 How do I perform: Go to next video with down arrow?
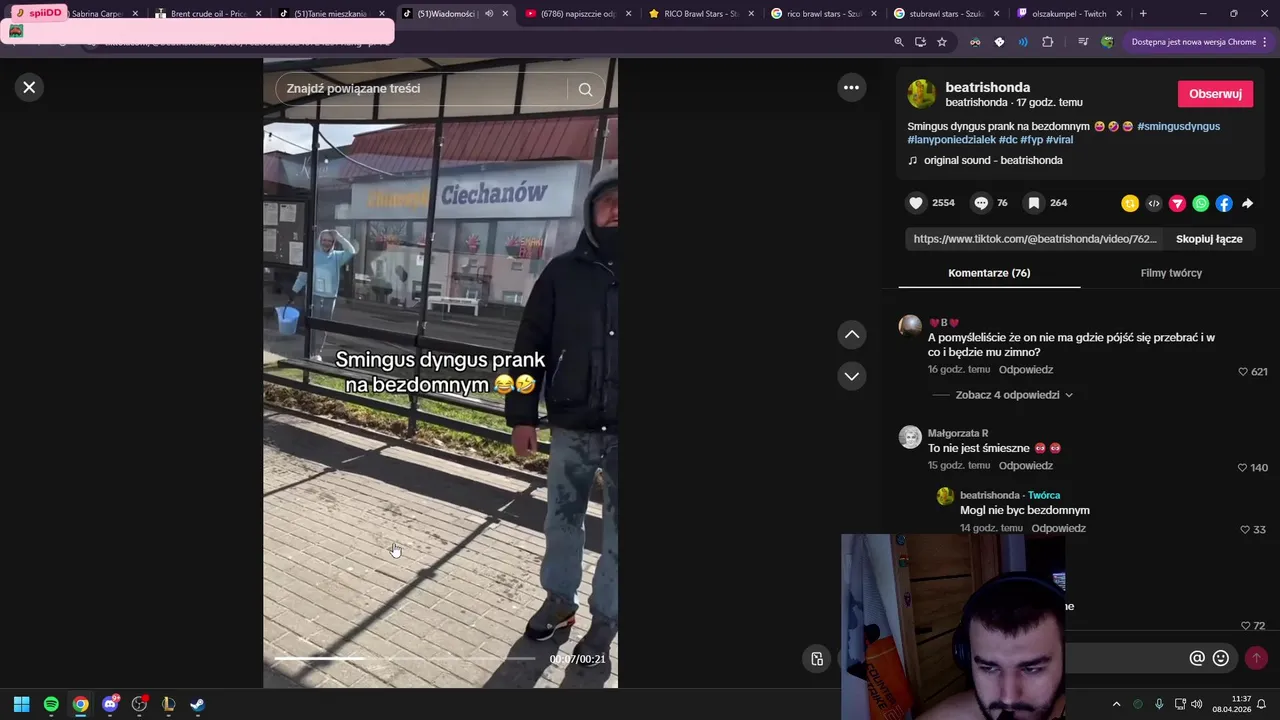pos(851,376)
